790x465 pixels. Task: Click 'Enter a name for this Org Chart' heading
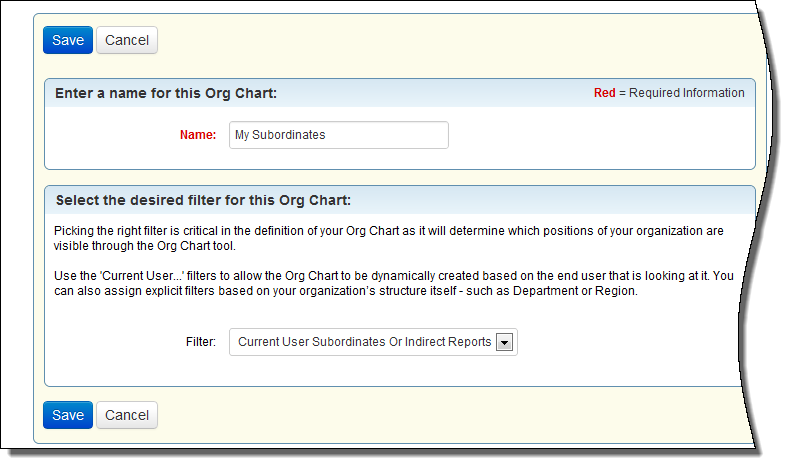click(166, 93)
